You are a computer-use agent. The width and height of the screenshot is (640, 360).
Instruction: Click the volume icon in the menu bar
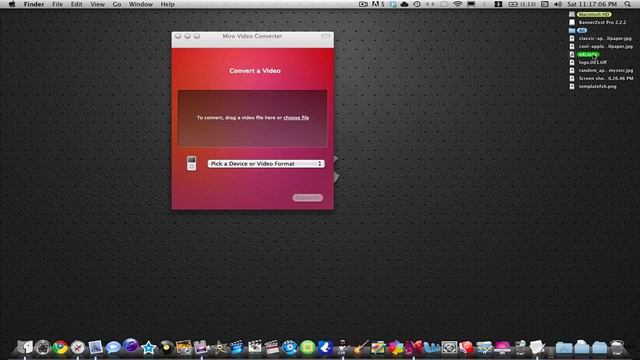(x=558, y=4)
